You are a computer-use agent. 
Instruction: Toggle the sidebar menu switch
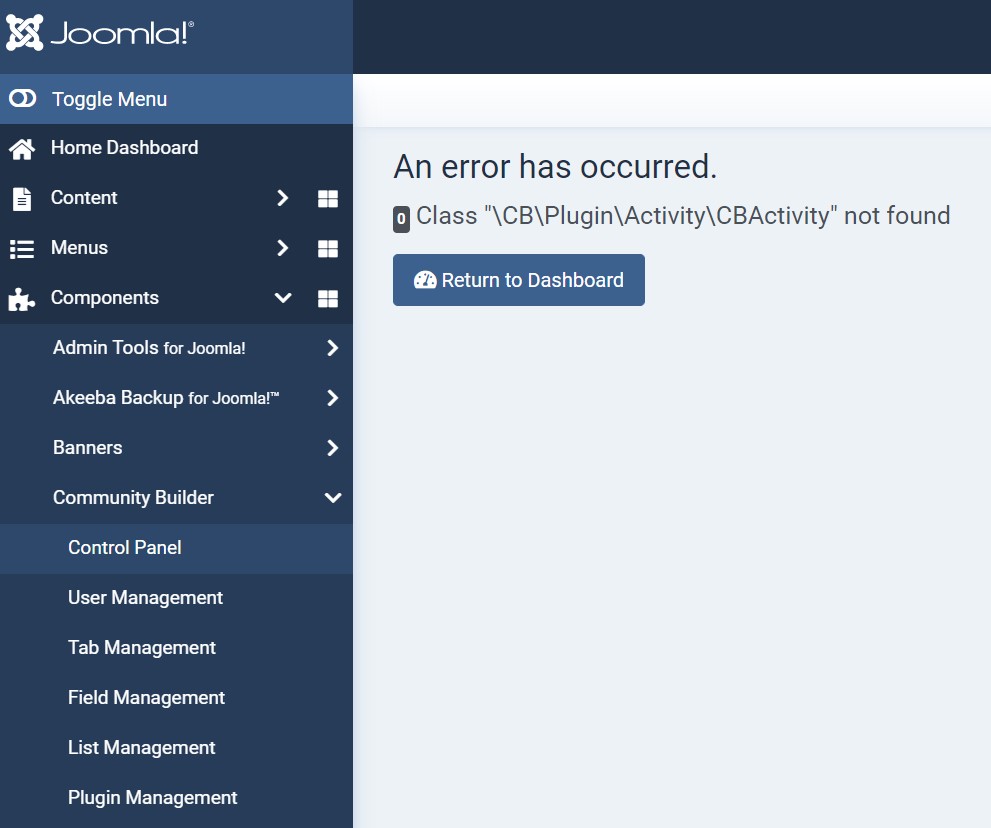point(23,99)
